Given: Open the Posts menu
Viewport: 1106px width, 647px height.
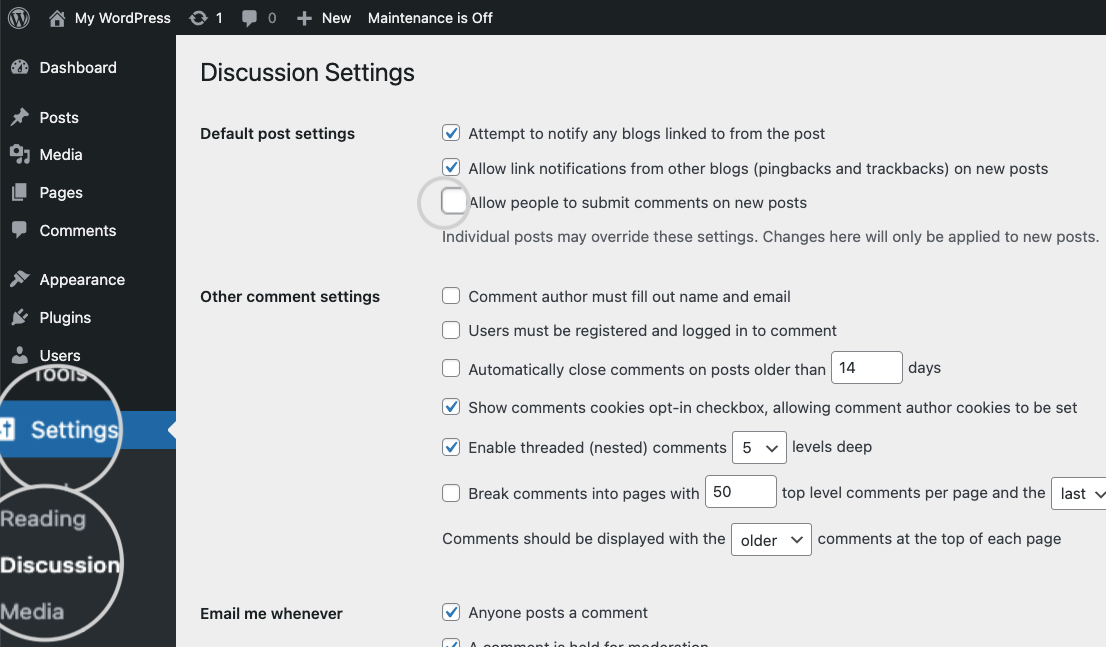Looking at the screenshot, I should tap(59, 118).
